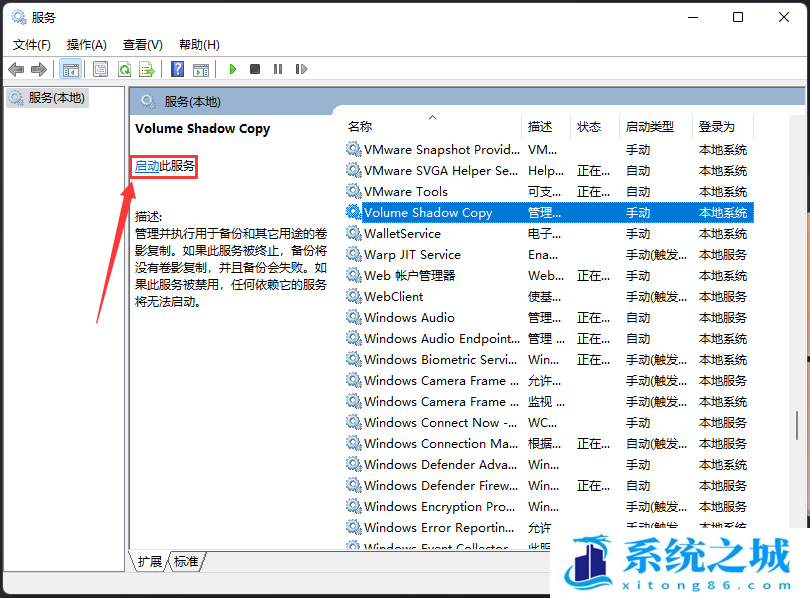Click the vertical scrollbar thumb
The height and width of the screenshot is (598, 810).
[797, 426]
